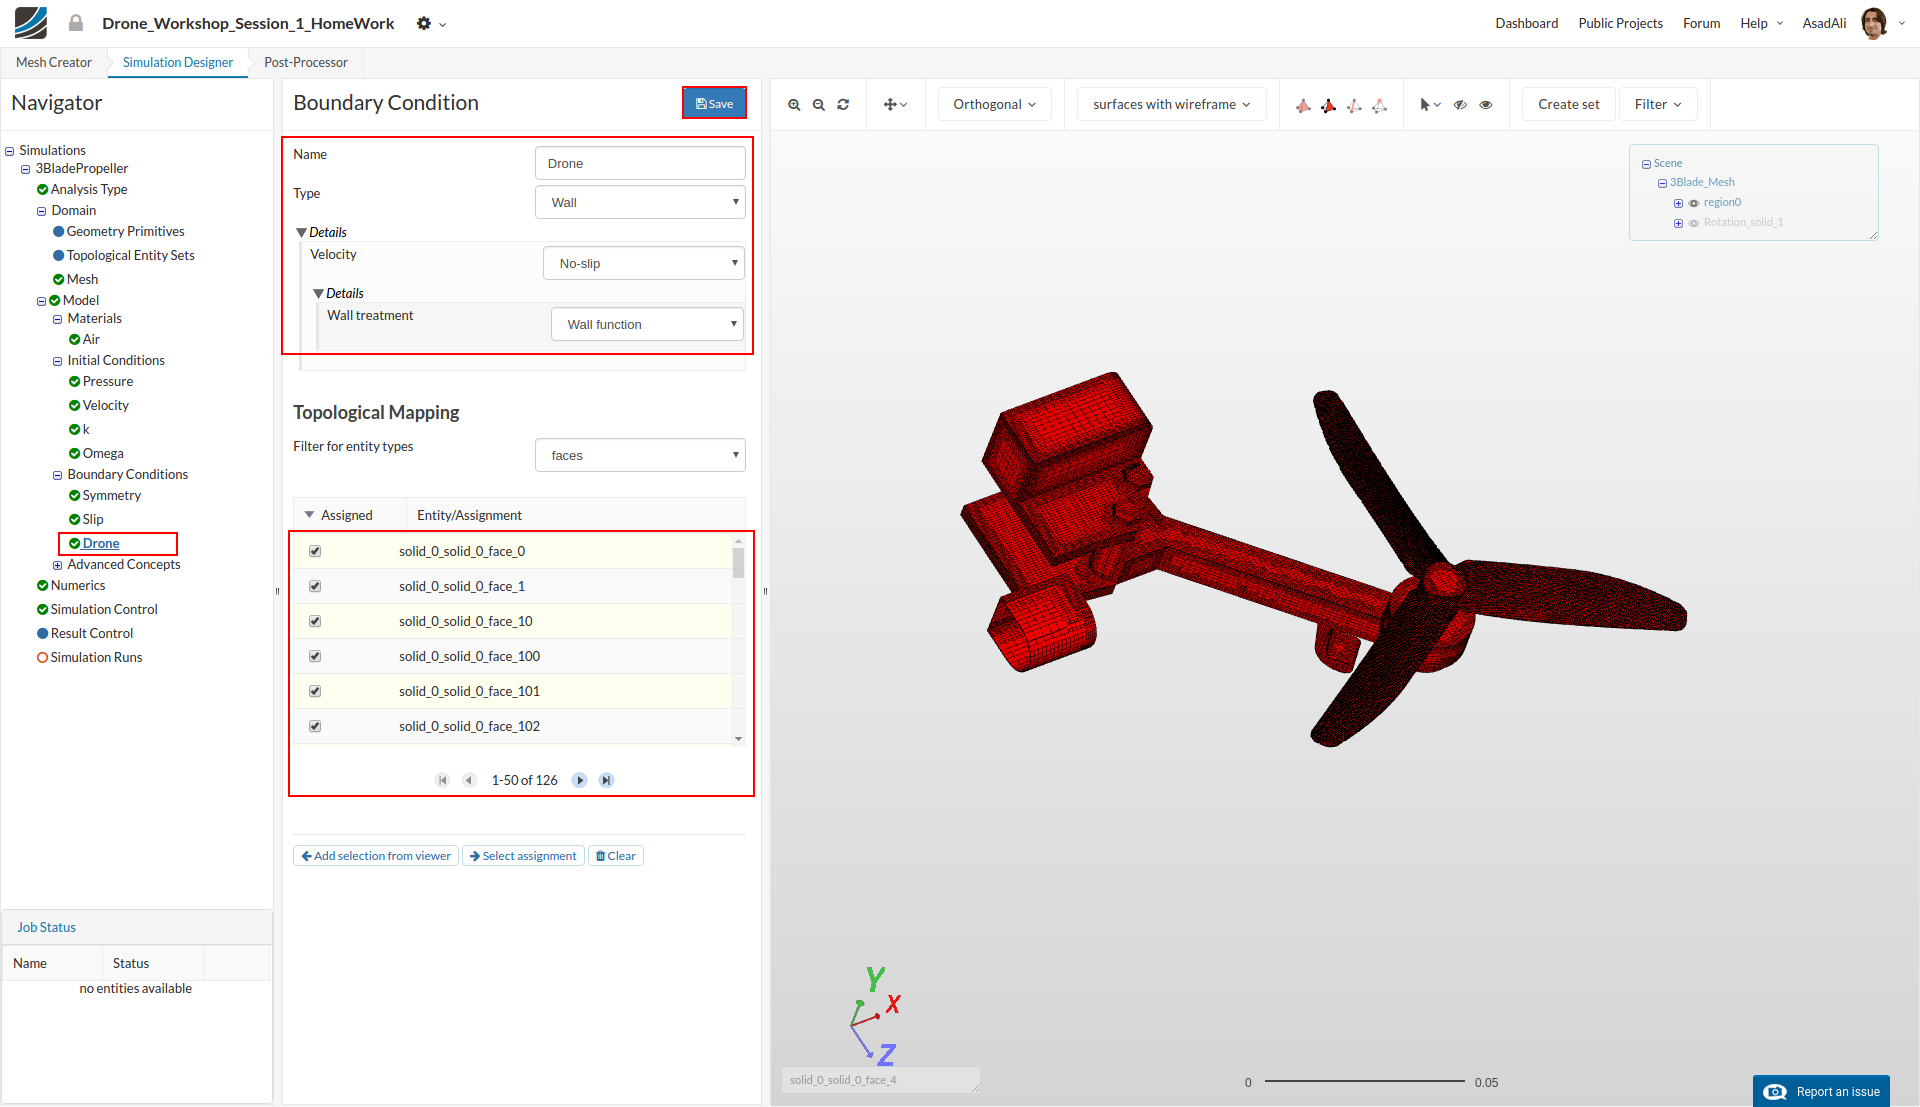Open the Wall treatment dropdown
Screen dimensions: 1920x1107
coord(647,324)
